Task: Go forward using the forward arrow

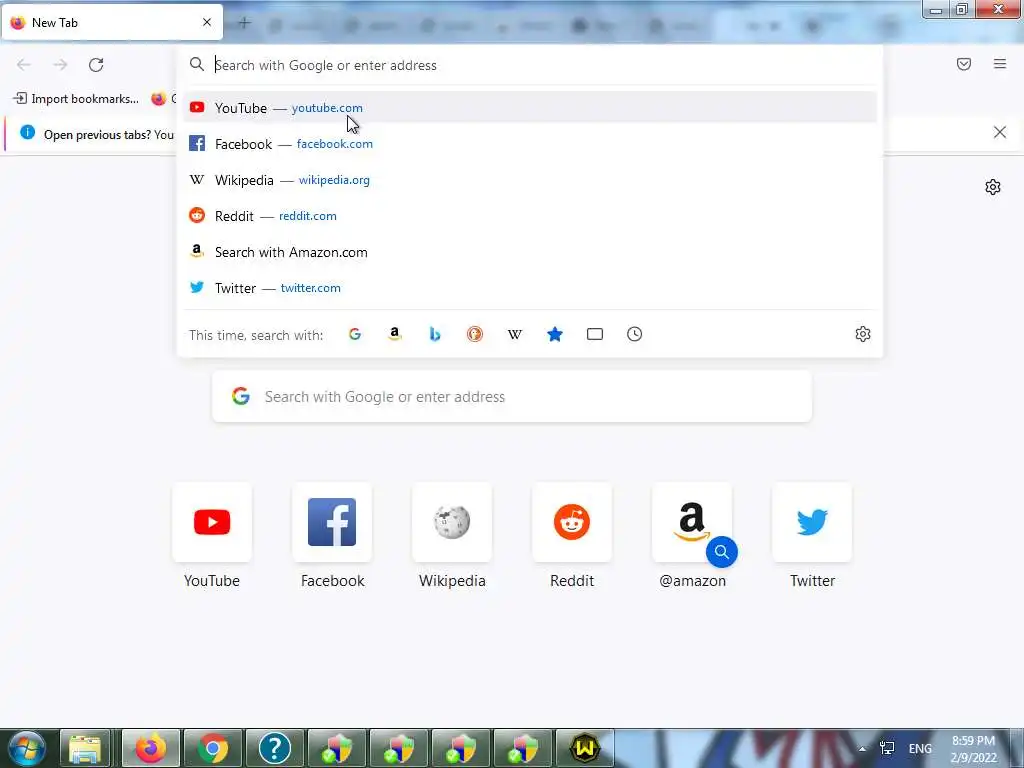Action: coord(60,65)
